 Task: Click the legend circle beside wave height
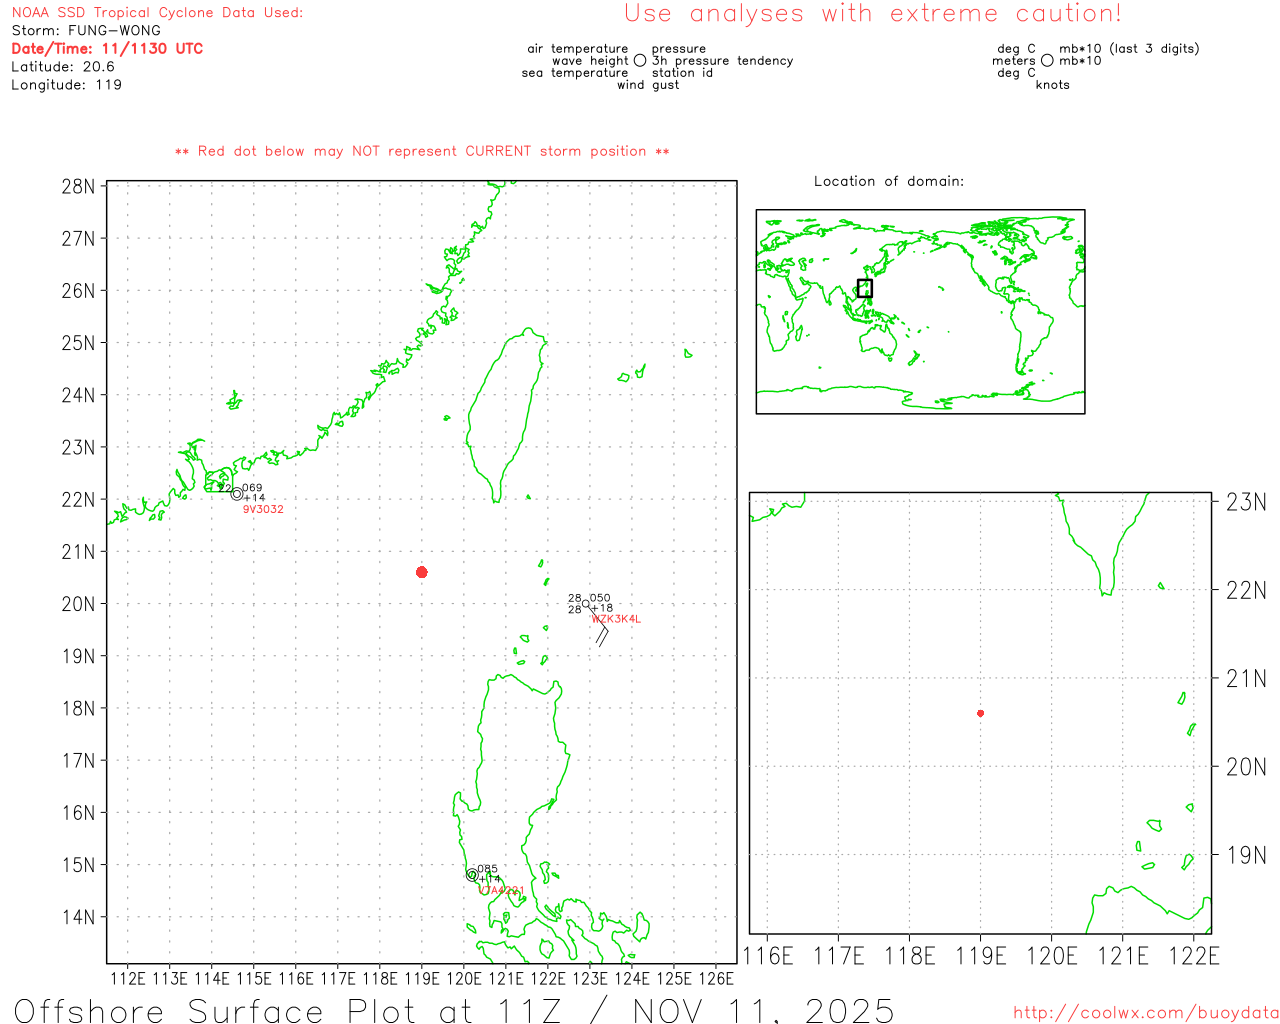click(x=640, y=61)
